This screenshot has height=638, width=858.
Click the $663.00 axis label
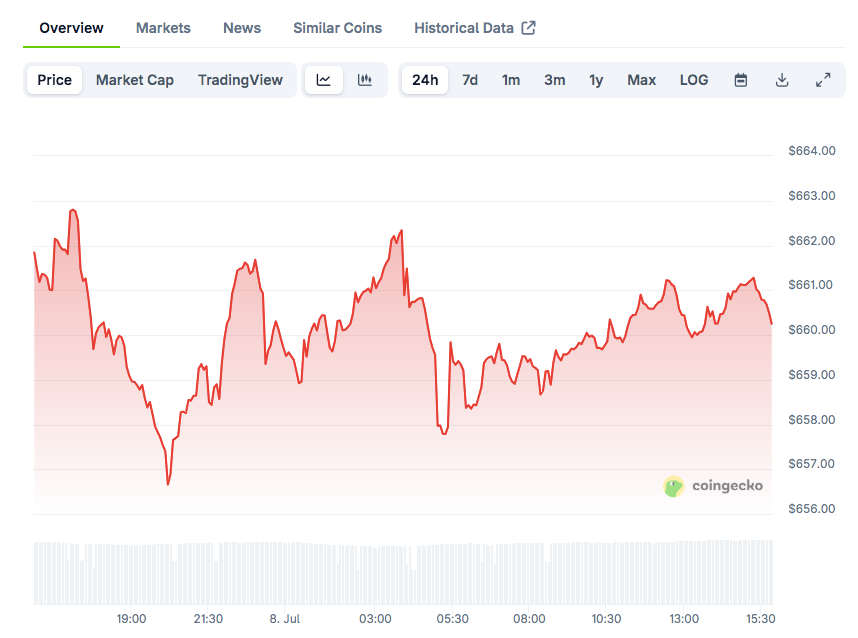pos(811,195)
